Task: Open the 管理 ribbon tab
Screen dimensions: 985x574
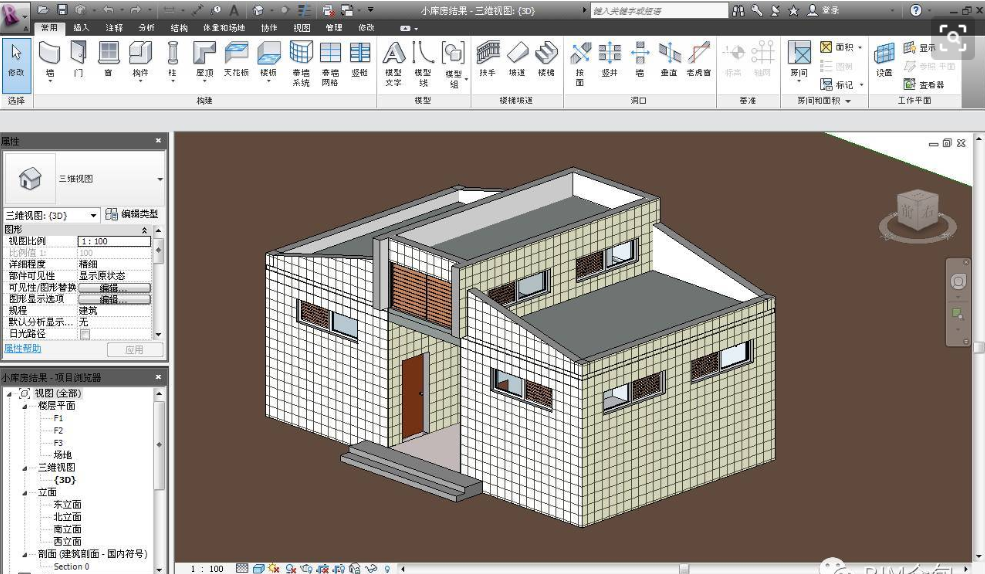Action: click(334, 28)
